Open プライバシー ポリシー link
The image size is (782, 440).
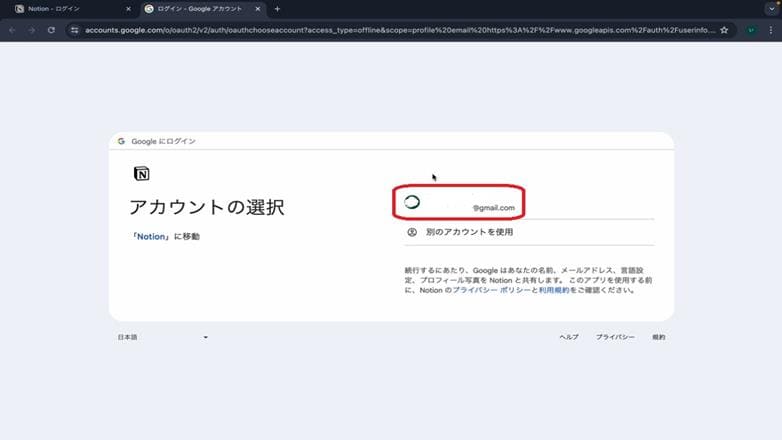(x=491, y=290)
